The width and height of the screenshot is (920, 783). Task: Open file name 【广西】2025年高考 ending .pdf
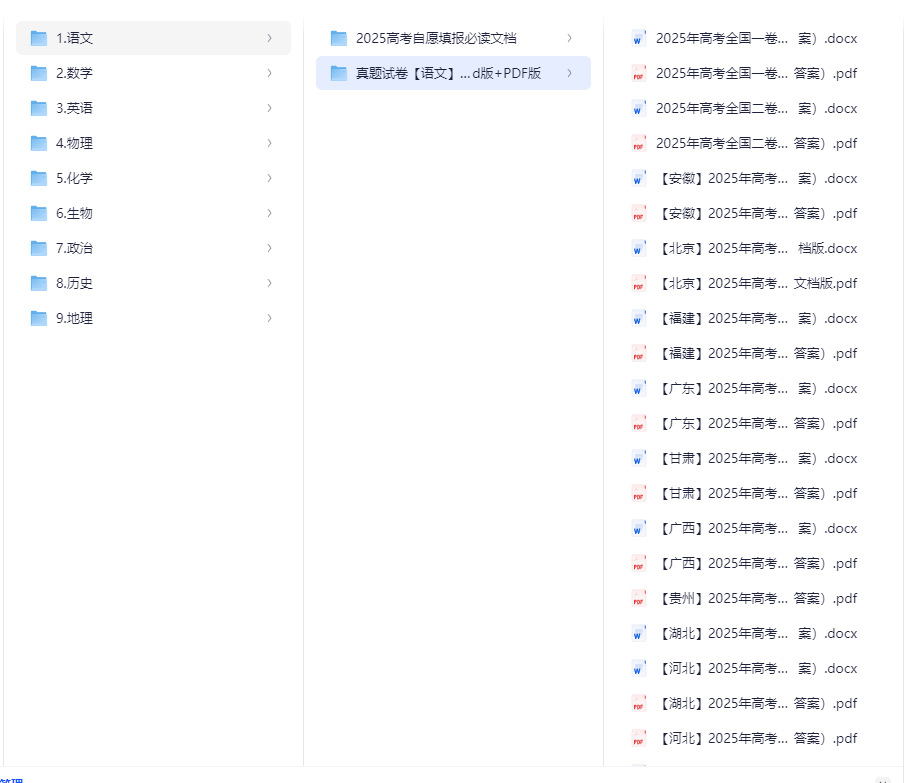(756, 563)
